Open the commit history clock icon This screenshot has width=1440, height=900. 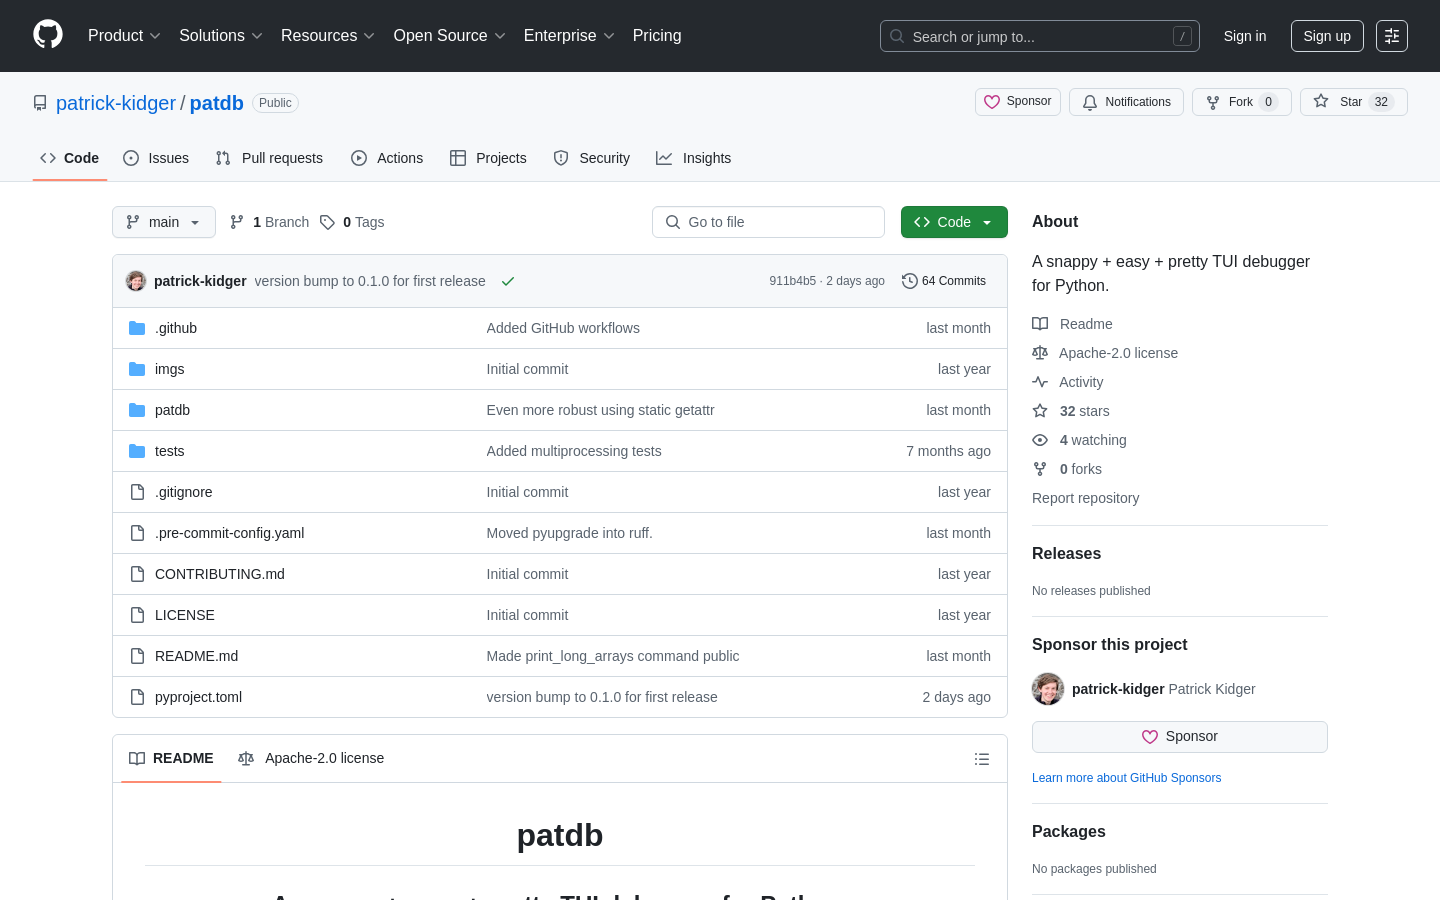click(909, 281)
